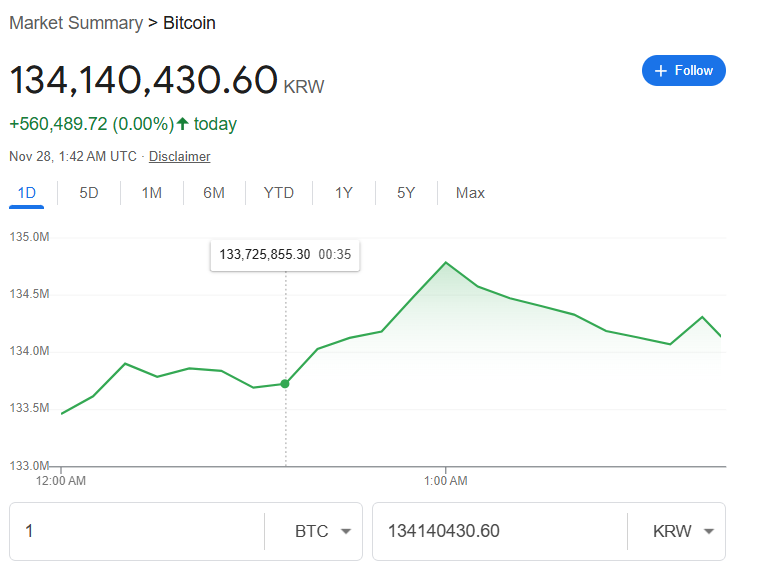Click the green data point on chart
Image resolution: width=767 pixels, height=574 pixels.
click(285, 384)
